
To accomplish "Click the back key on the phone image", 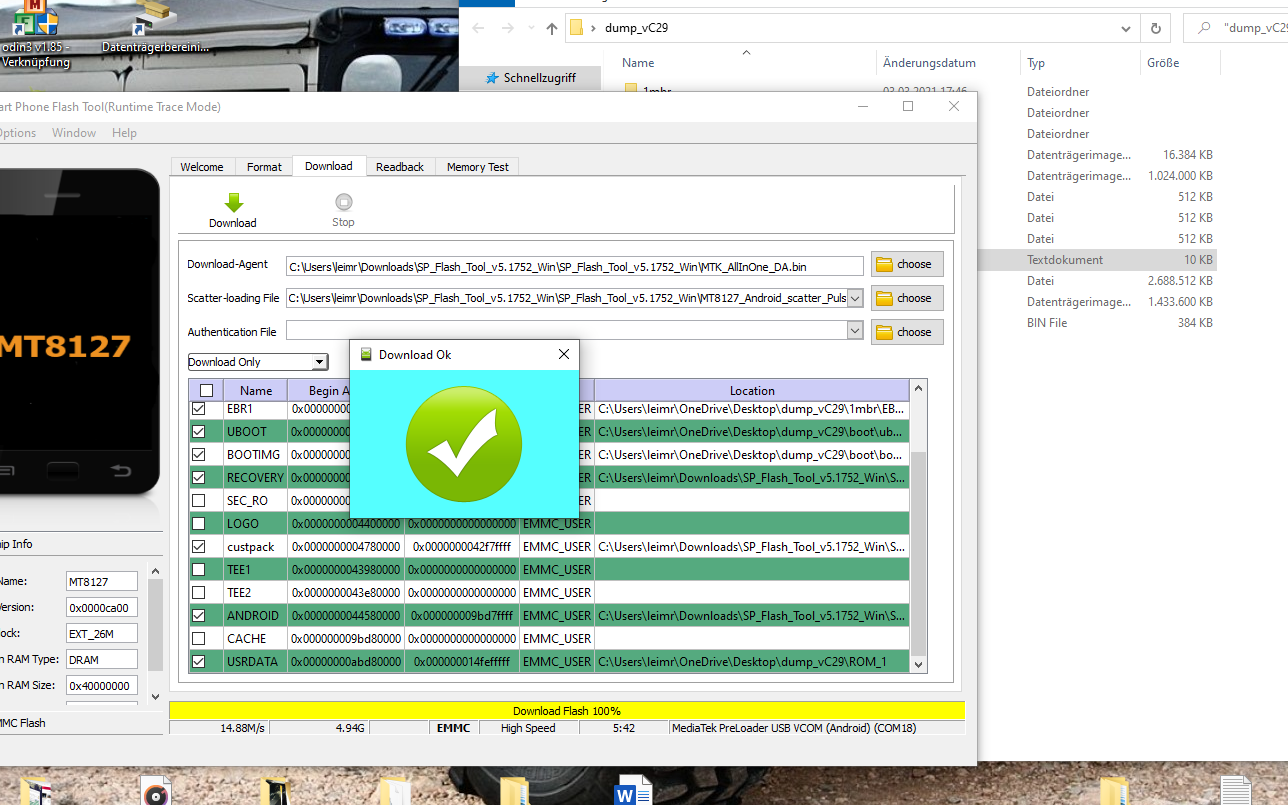I will click(120, 470).
